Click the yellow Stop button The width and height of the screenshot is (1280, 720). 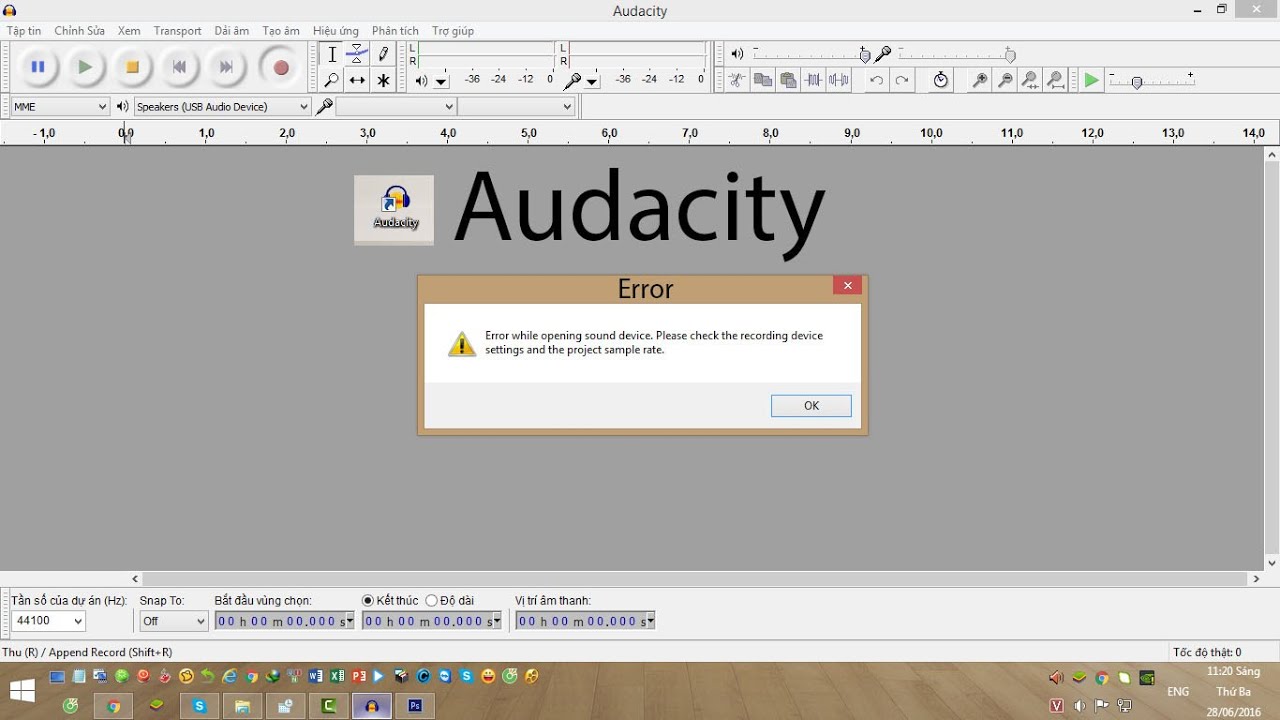tap(132, 67)
